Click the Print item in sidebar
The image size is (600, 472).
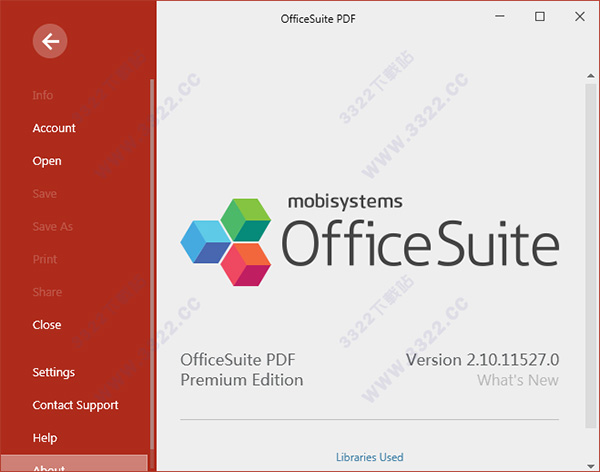(45, 260)
